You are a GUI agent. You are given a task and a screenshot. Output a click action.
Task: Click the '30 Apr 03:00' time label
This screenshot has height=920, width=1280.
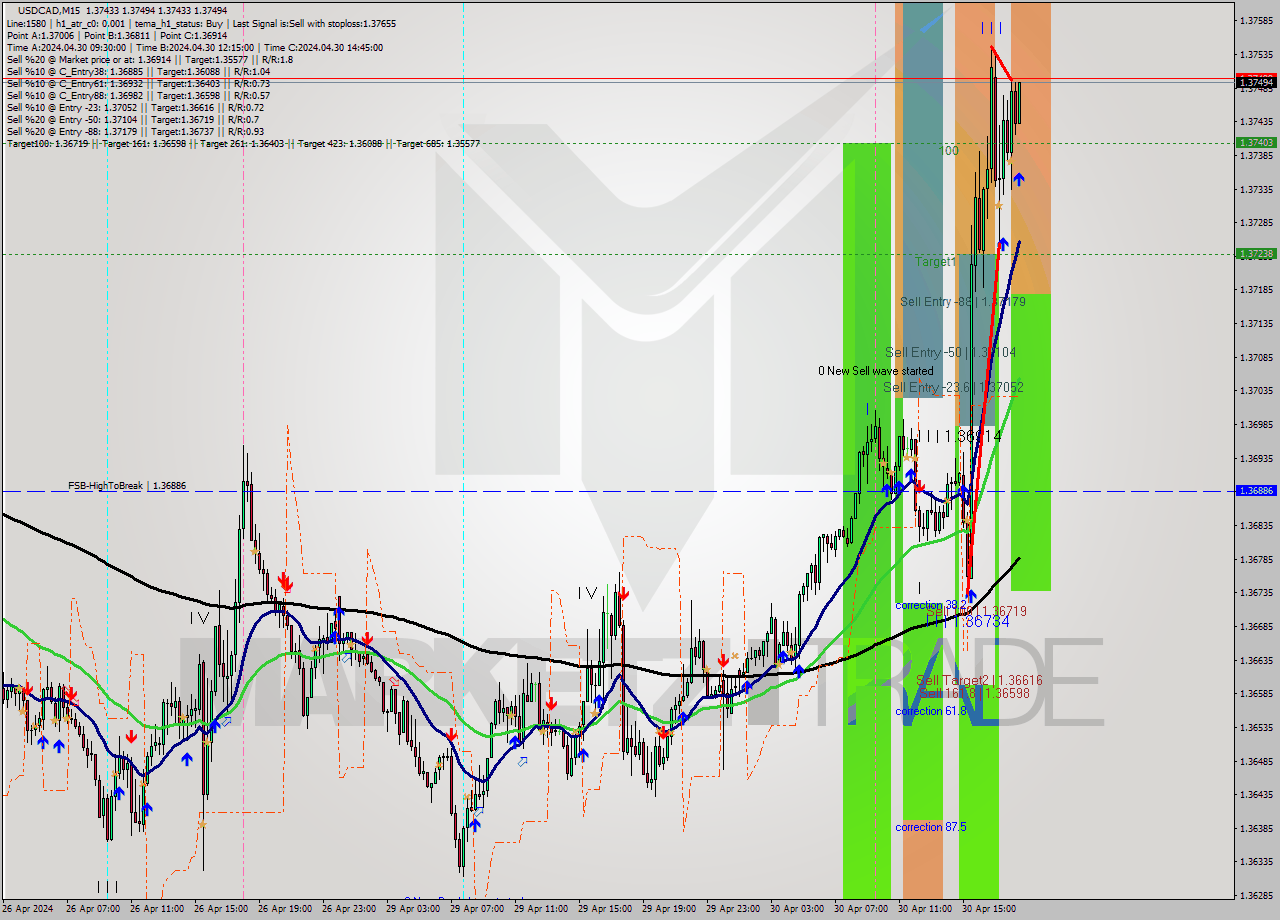pos(795,909)
